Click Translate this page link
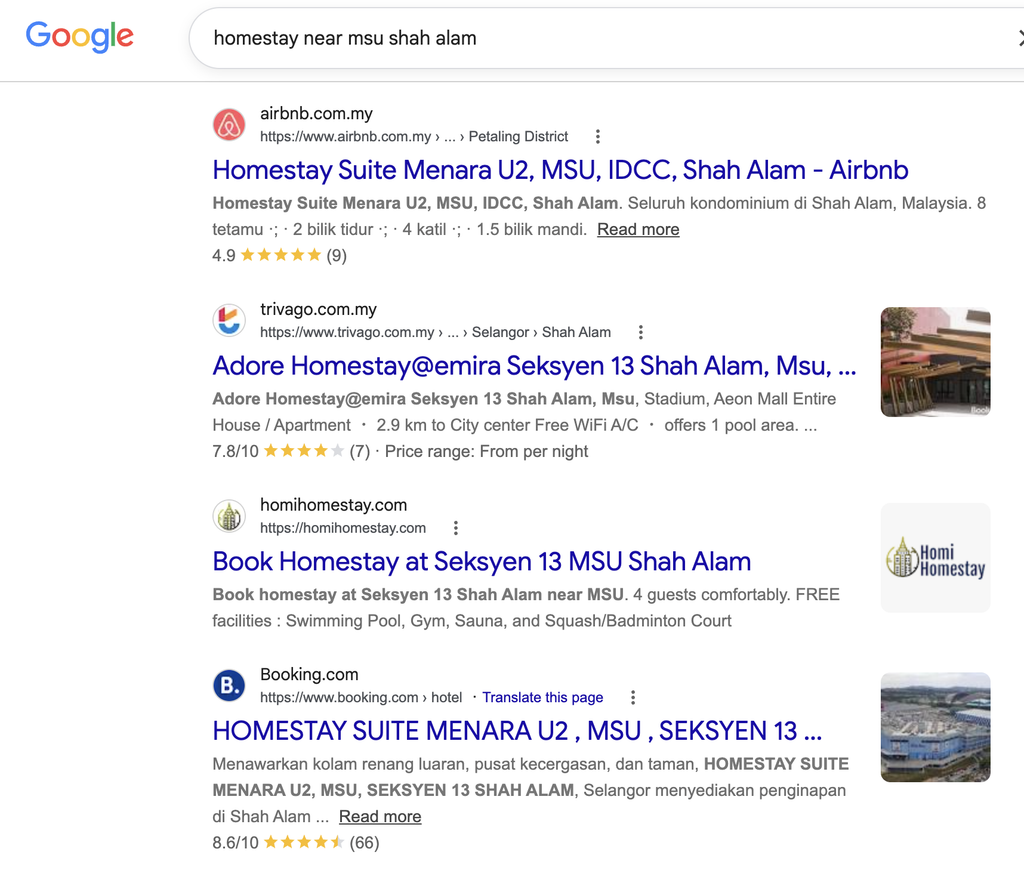1024x871 pixels. tap(543, 697)
